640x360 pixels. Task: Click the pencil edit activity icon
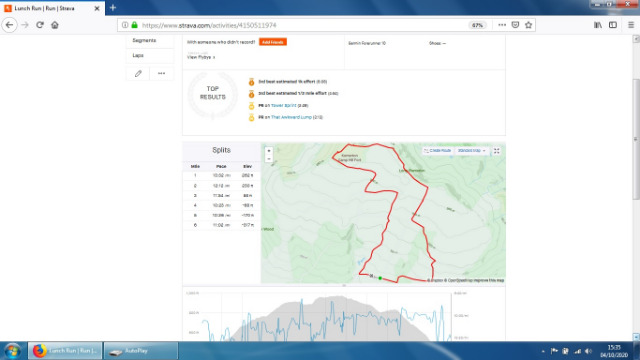138,73
